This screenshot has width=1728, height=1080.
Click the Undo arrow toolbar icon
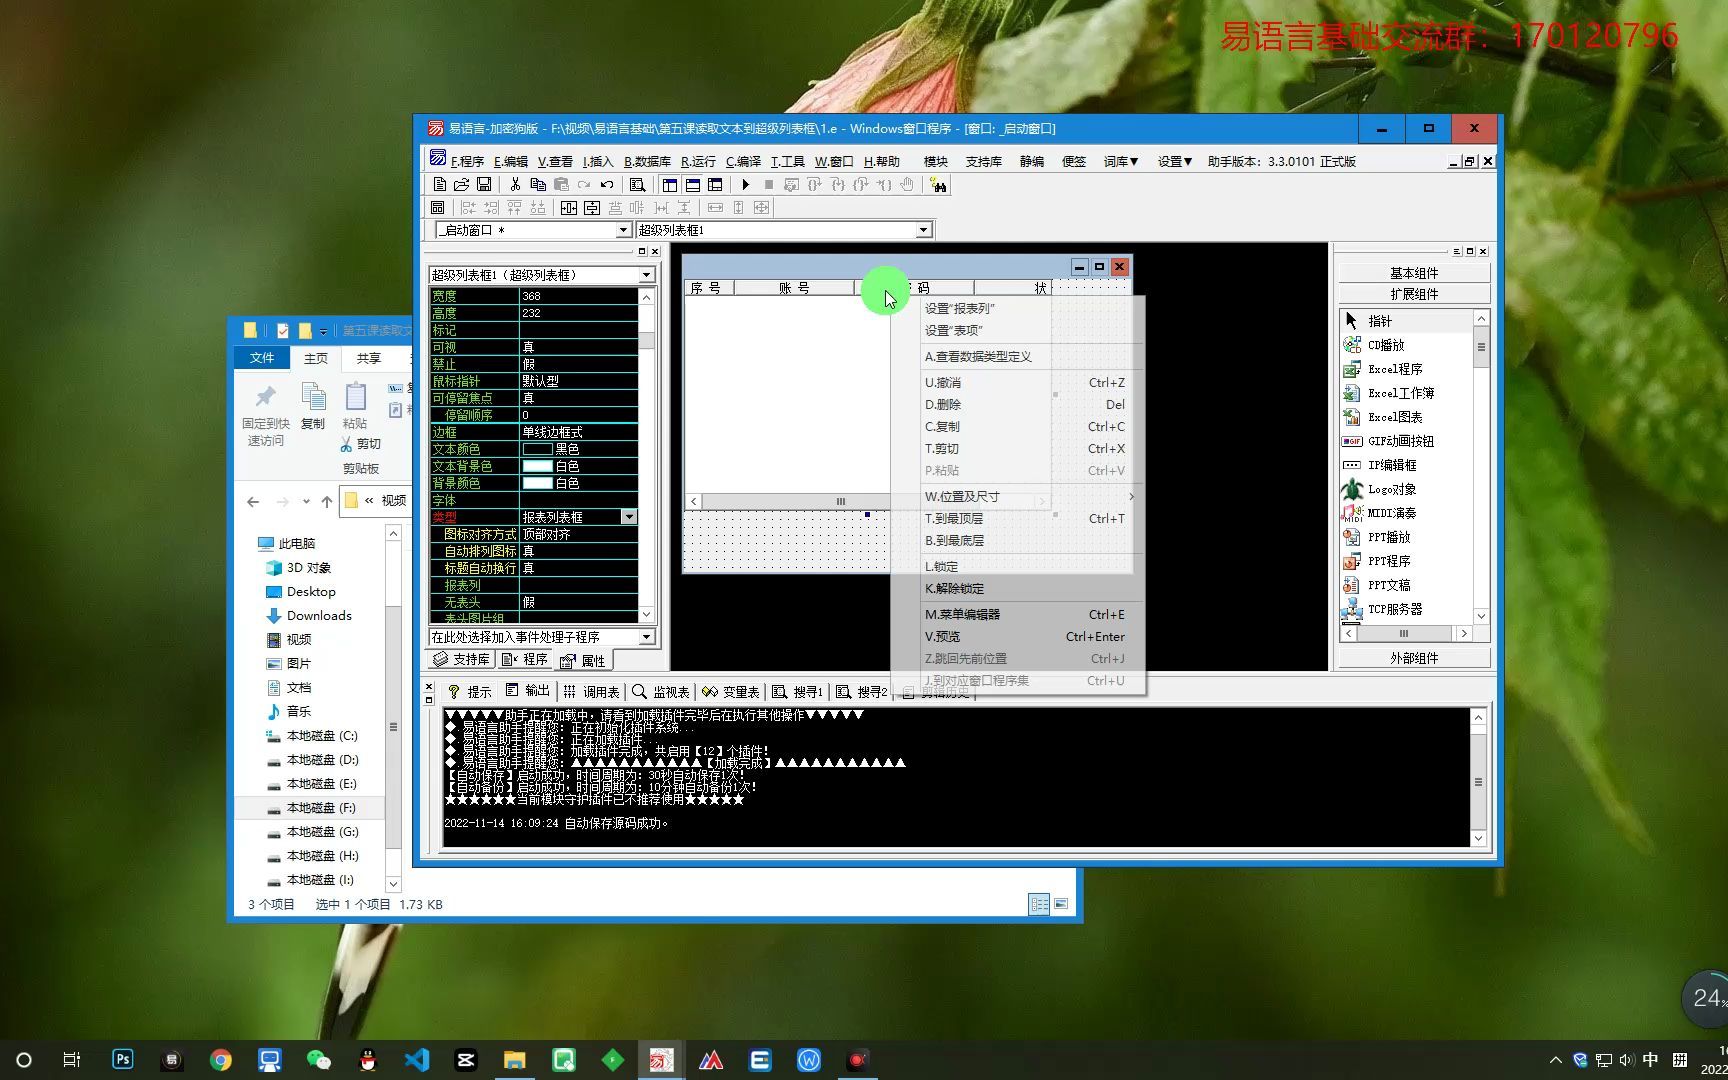607,185
